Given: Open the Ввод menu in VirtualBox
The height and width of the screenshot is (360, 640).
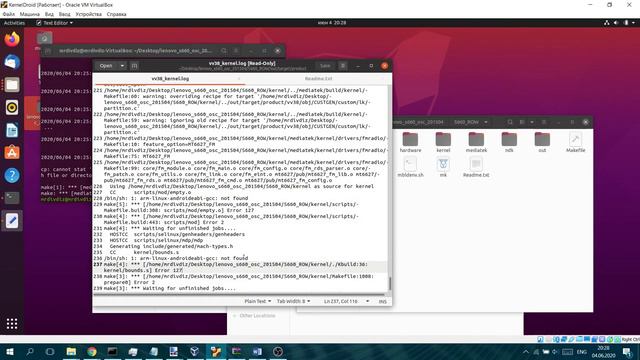Looking at the screenshot, I should pos(64,14).
